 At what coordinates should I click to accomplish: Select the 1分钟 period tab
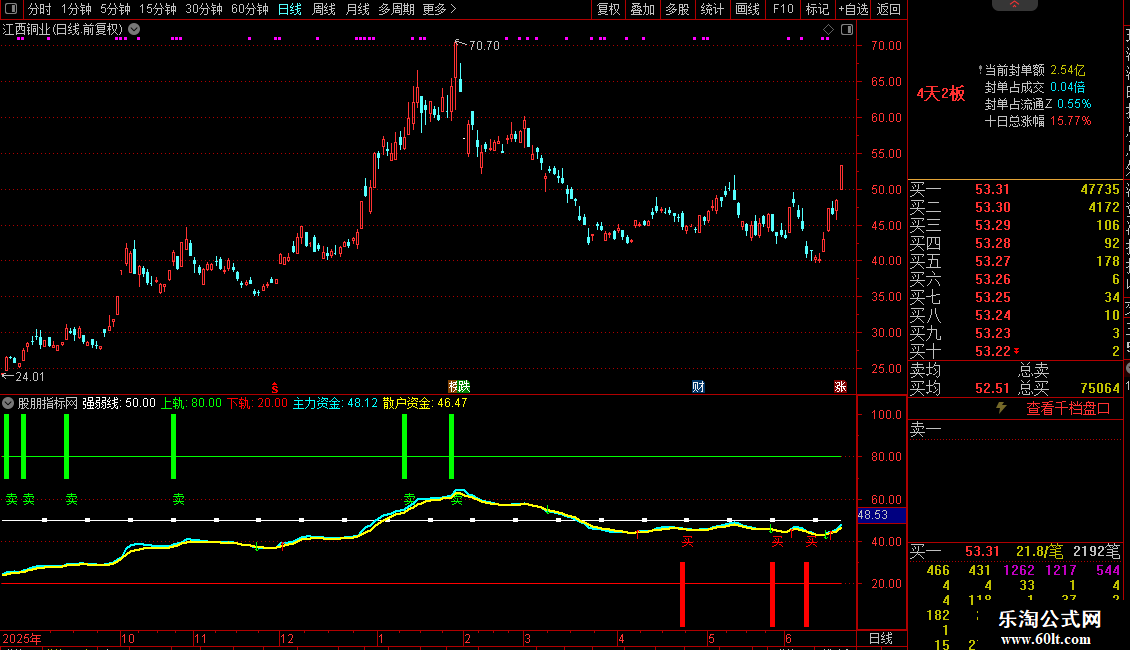pos(76,9)
